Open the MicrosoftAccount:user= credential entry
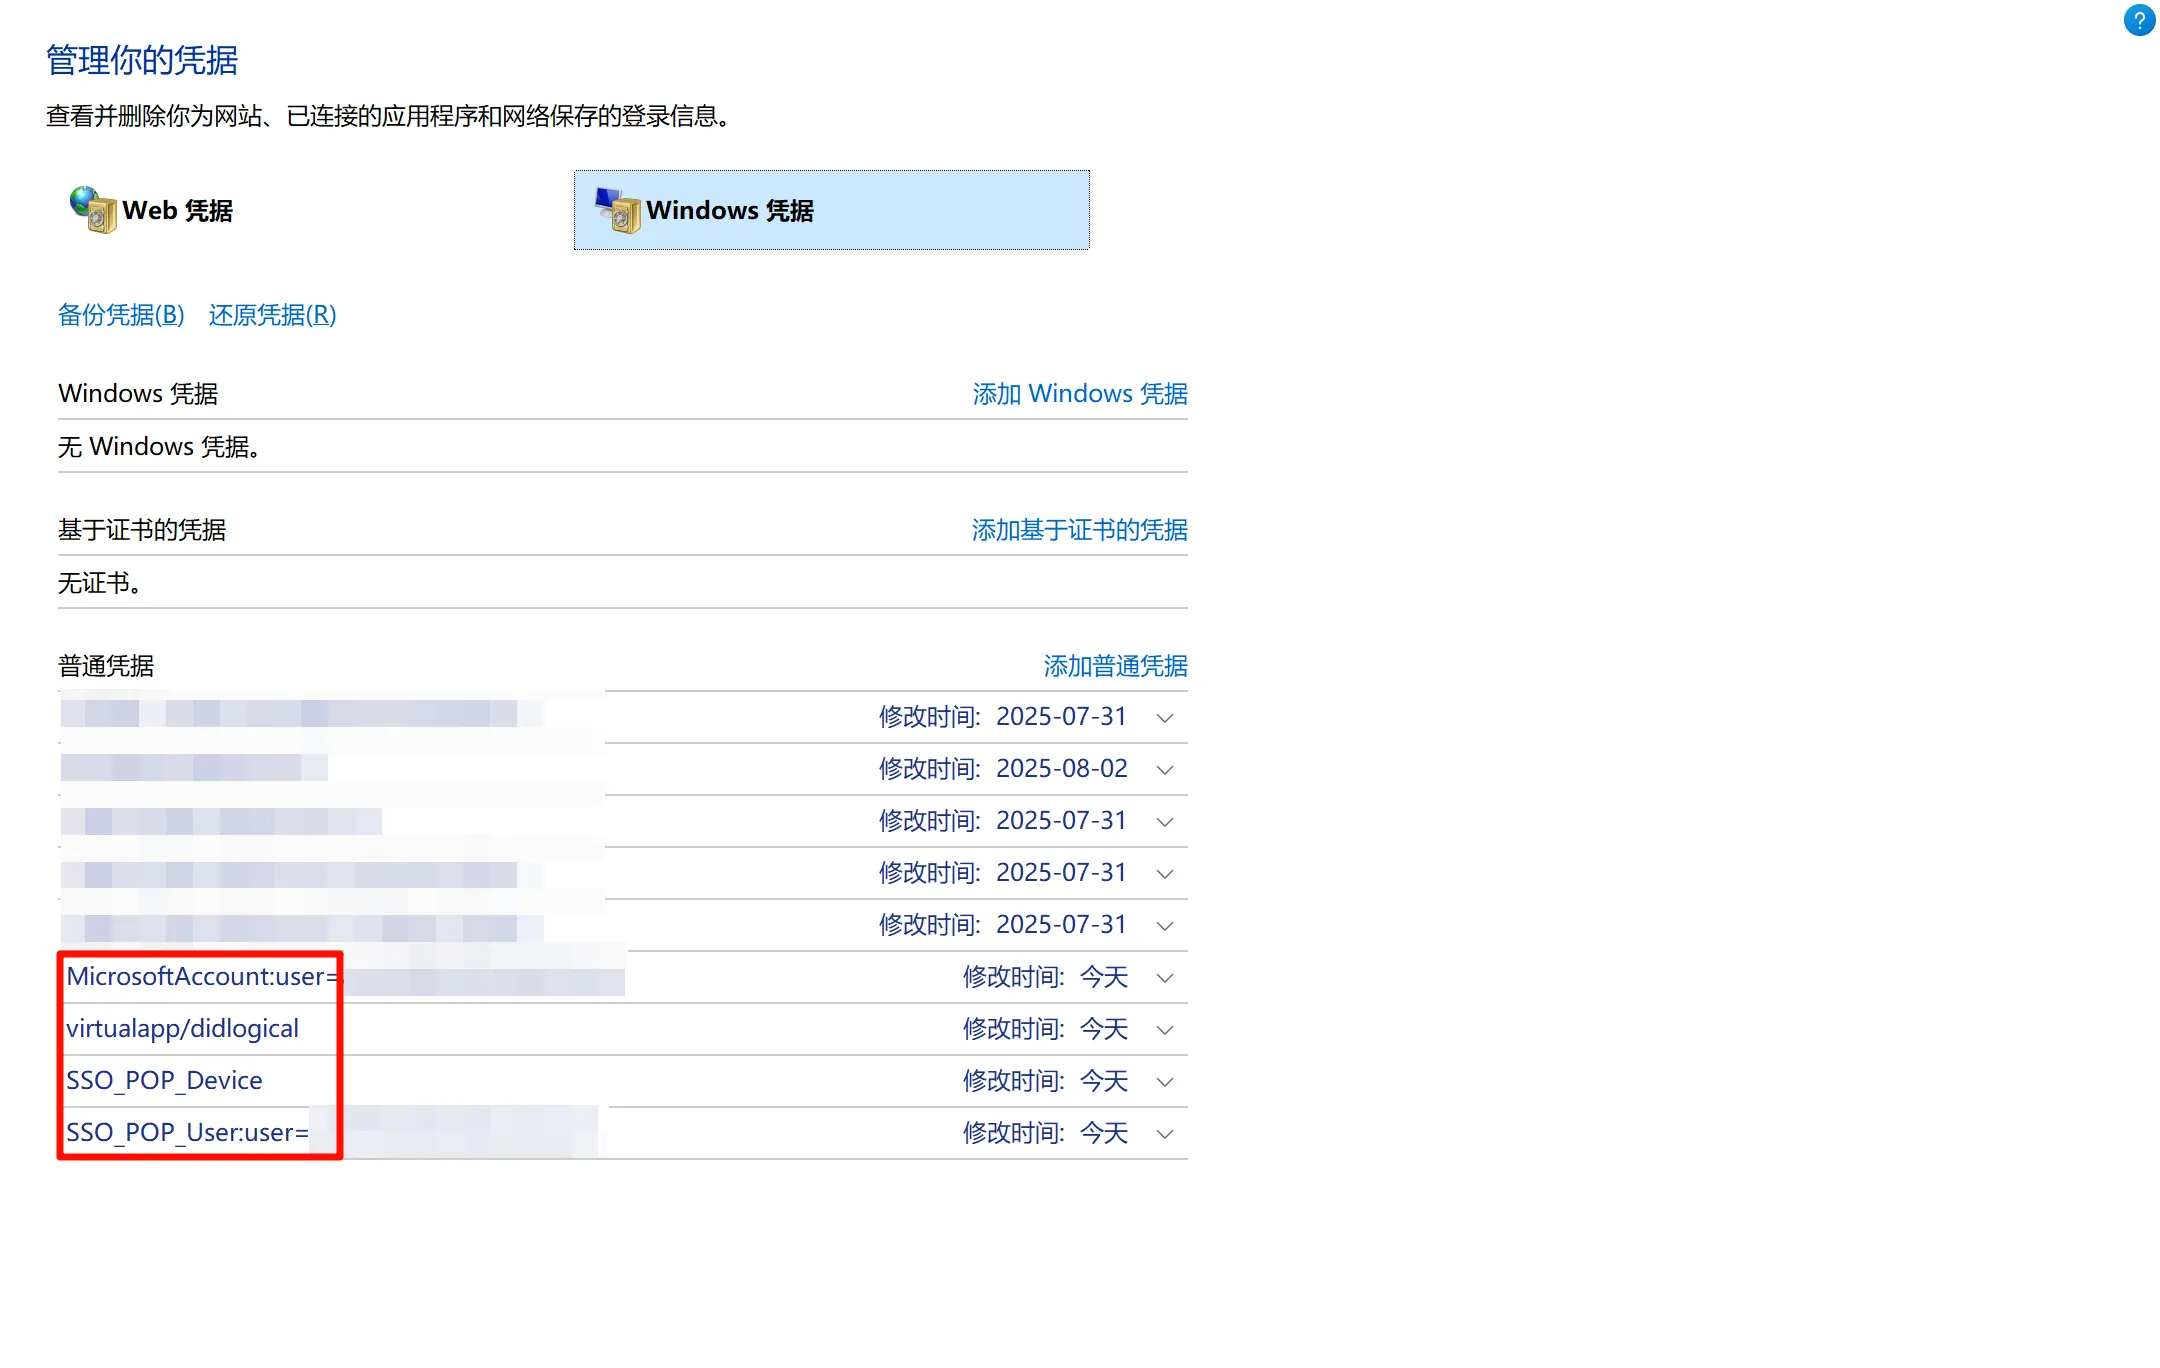 tap(200, 977)
